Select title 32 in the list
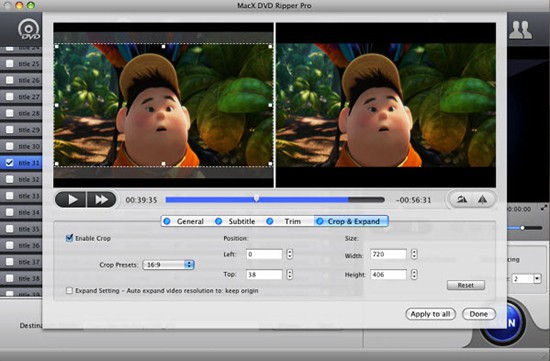Image resolution: width=550 pixels, height=361 pixels. 21,179
